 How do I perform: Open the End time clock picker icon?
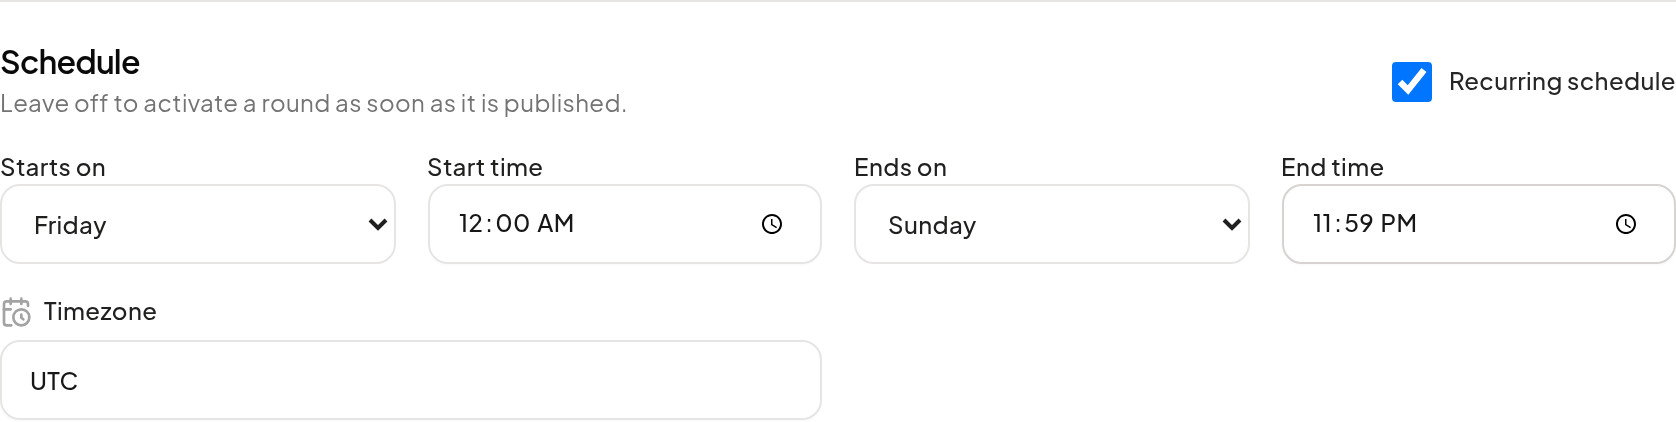click(1625, 224)
